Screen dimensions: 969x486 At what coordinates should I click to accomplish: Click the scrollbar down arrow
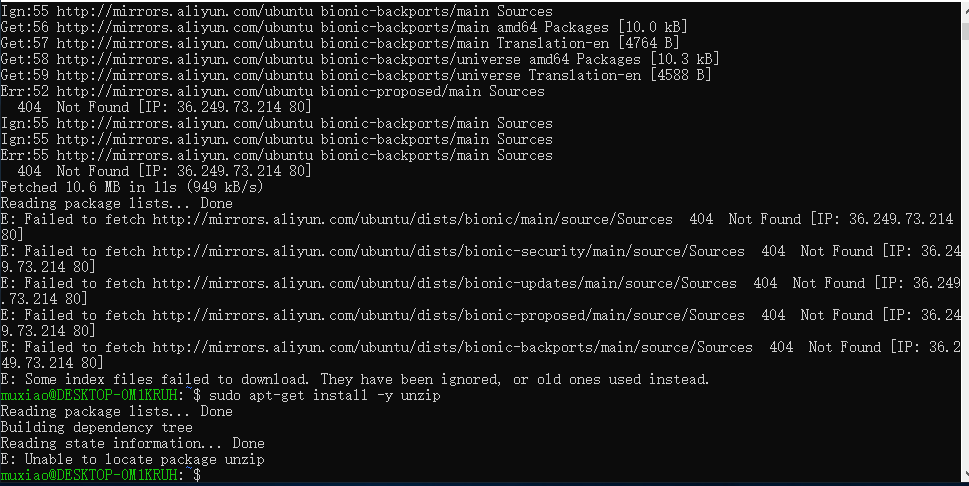pos(966,477)
